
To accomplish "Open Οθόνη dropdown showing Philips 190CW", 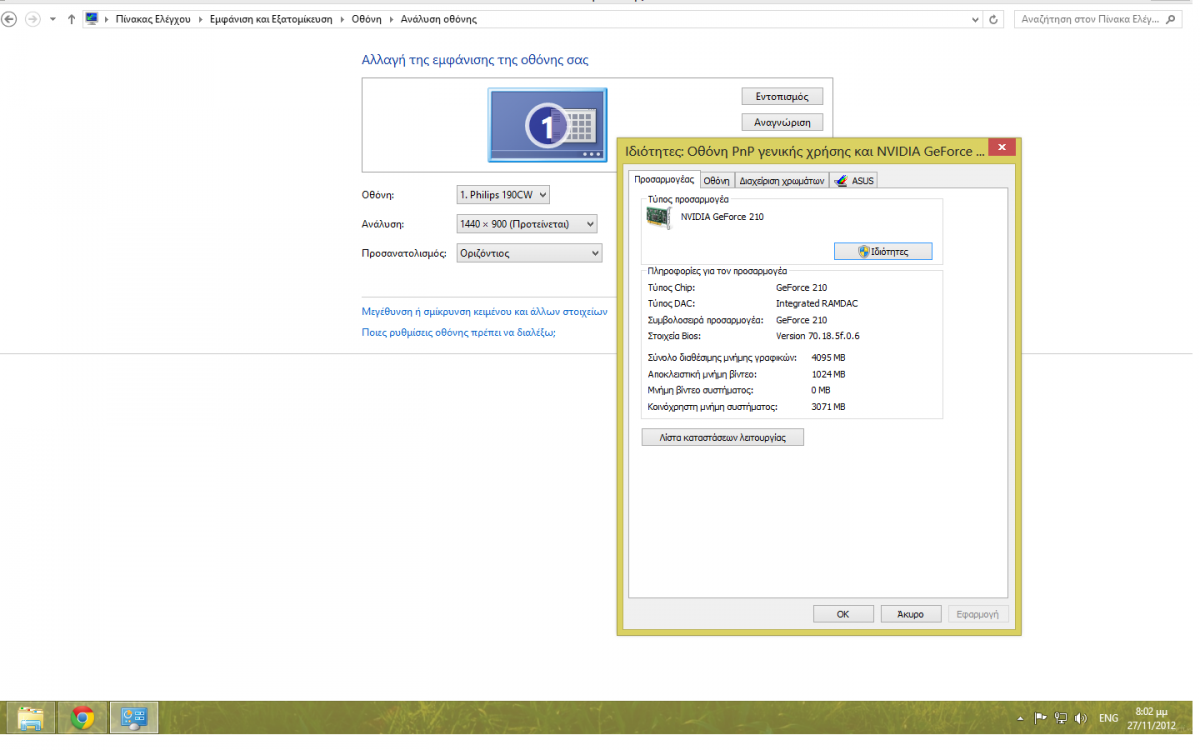I will point(503,195).
